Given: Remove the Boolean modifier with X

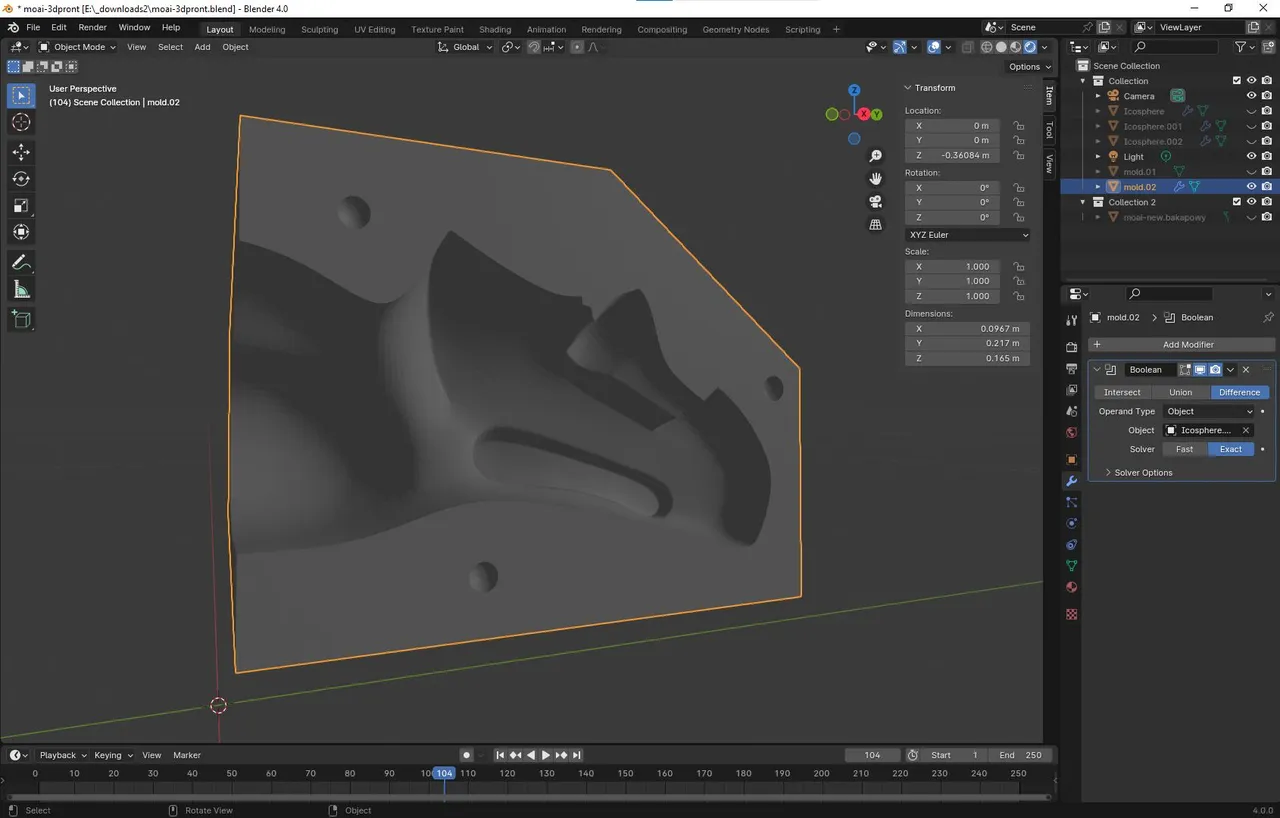Looking at the screenshot, I should pos(1246,369).
